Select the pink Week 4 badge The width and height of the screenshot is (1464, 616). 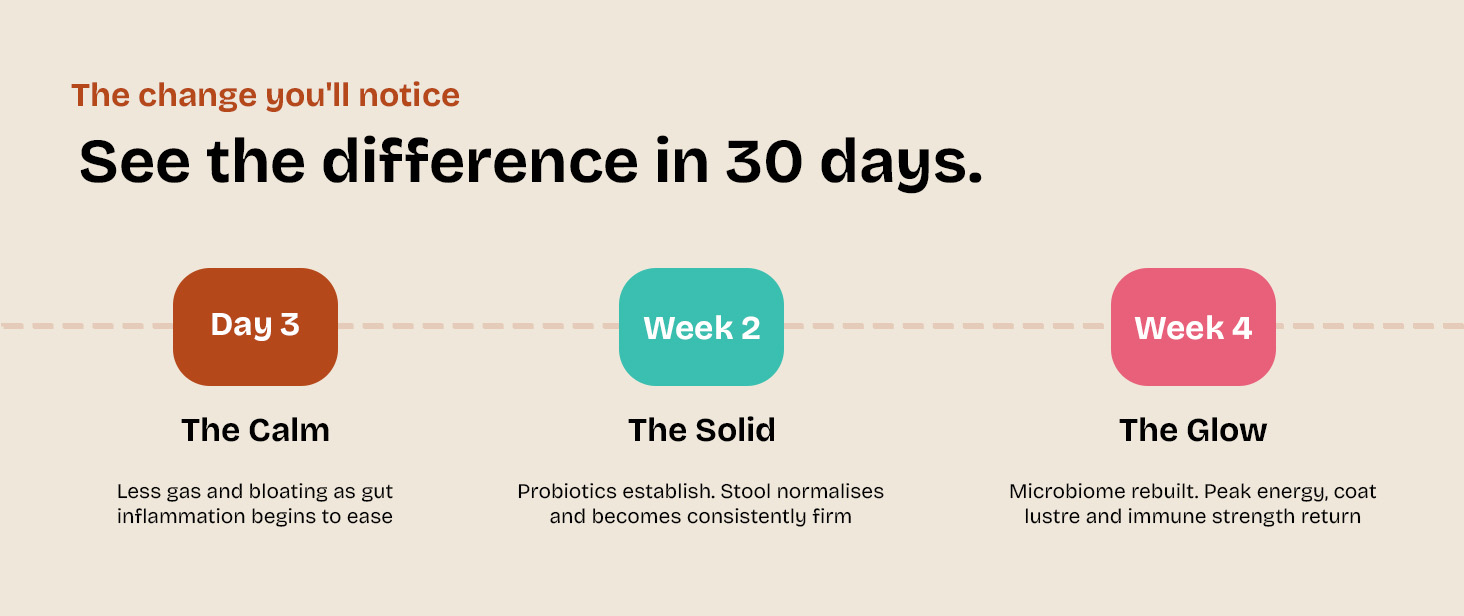pyautogui.click(x=1193, y=326)
